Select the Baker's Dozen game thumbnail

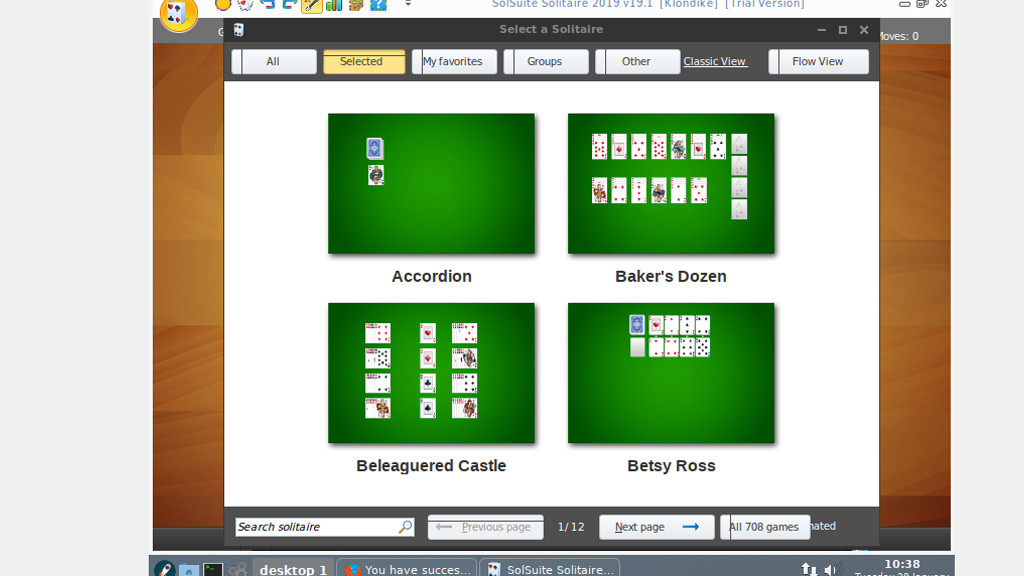pyautogui.click(x=671, y=184)
